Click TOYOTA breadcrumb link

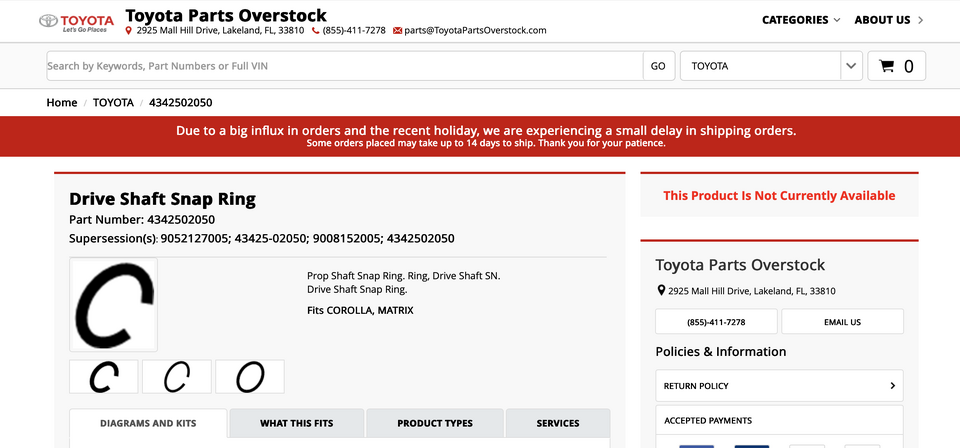[113, 103]
